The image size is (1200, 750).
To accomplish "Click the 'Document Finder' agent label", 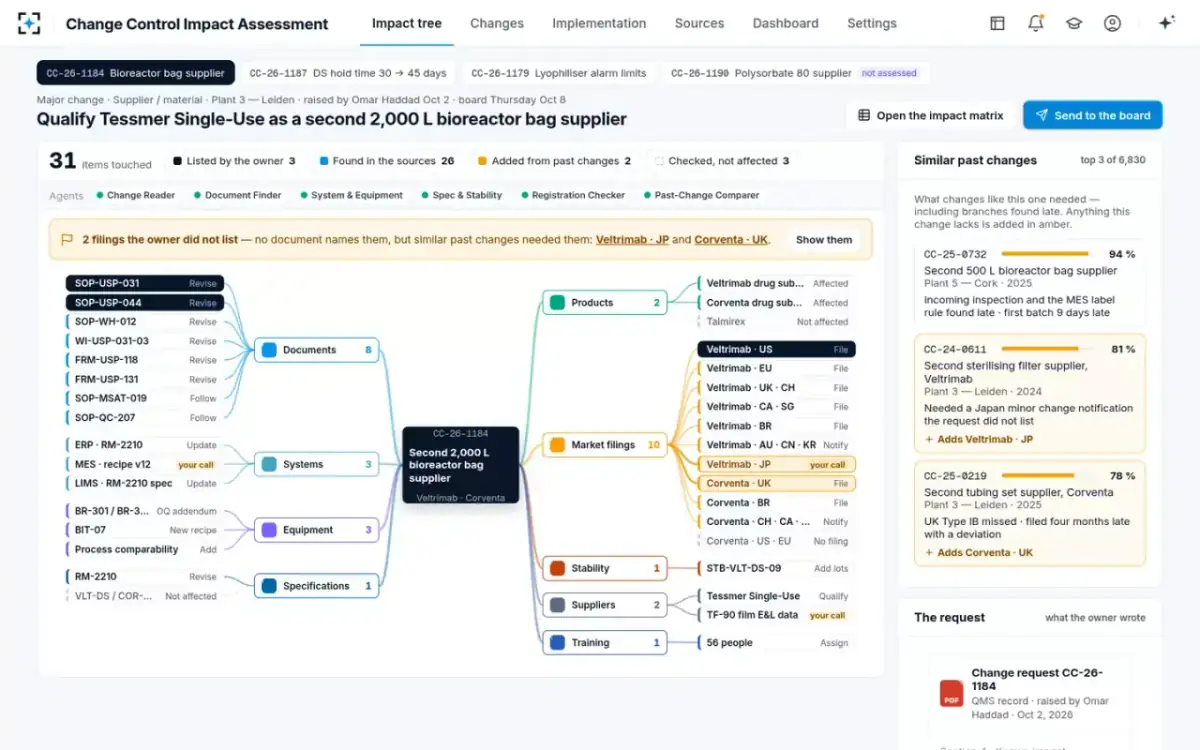I will click(x=243, y=195).
